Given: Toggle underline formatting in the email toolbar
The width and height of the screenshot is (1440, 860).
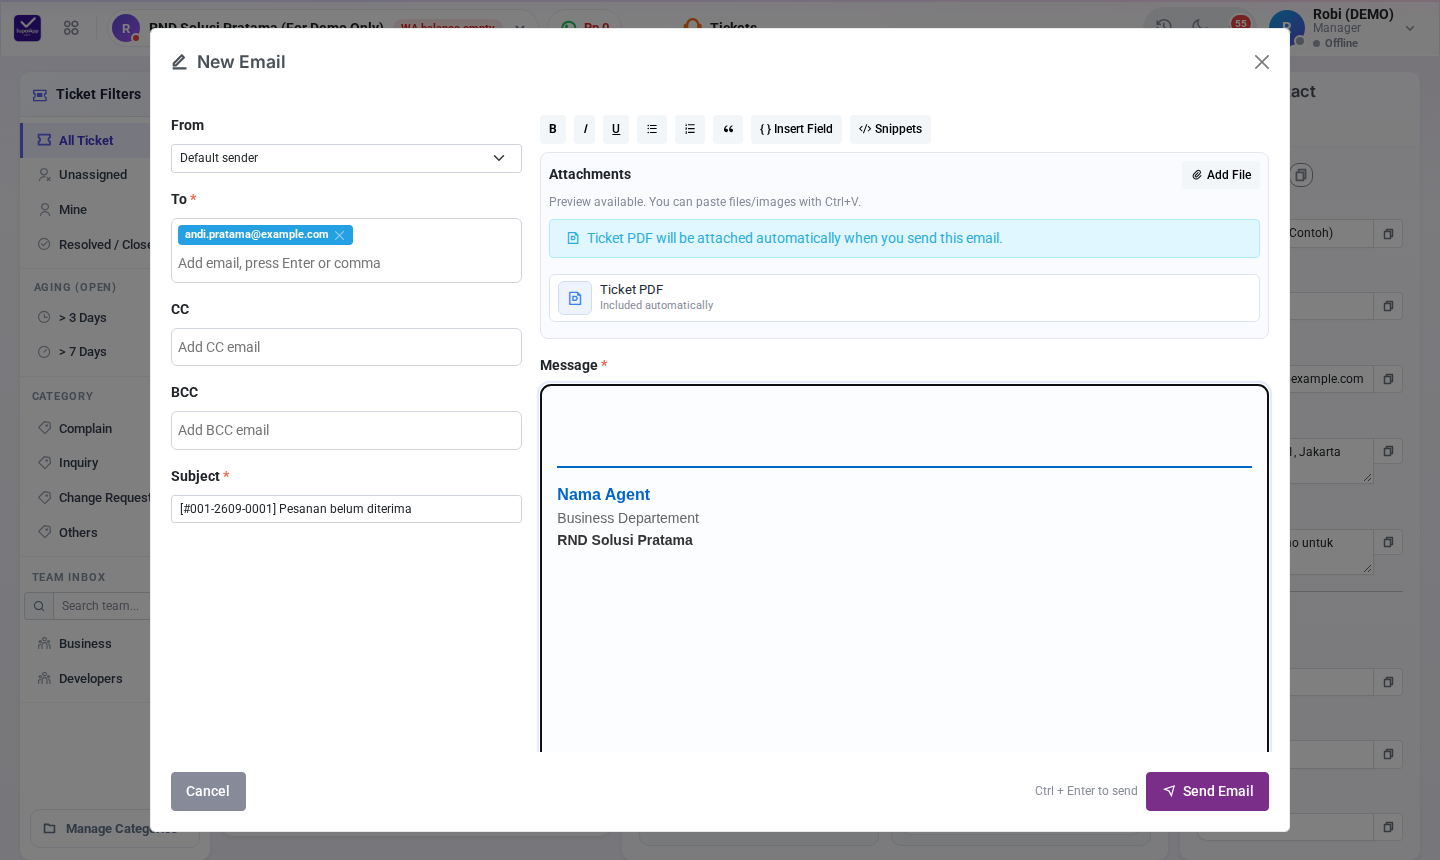Looking at the screenshot, I should [616, 129].
